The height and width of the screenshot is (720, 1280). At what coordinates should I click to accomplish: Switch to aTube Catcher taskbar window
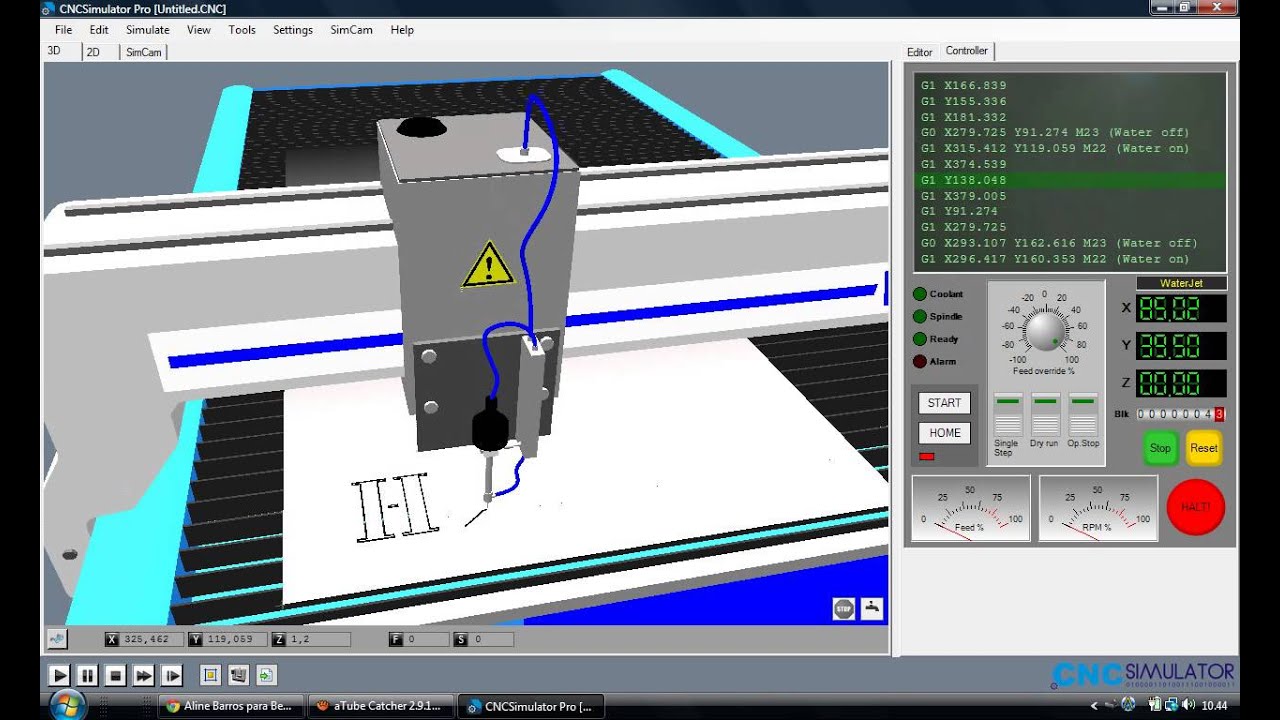380,706
